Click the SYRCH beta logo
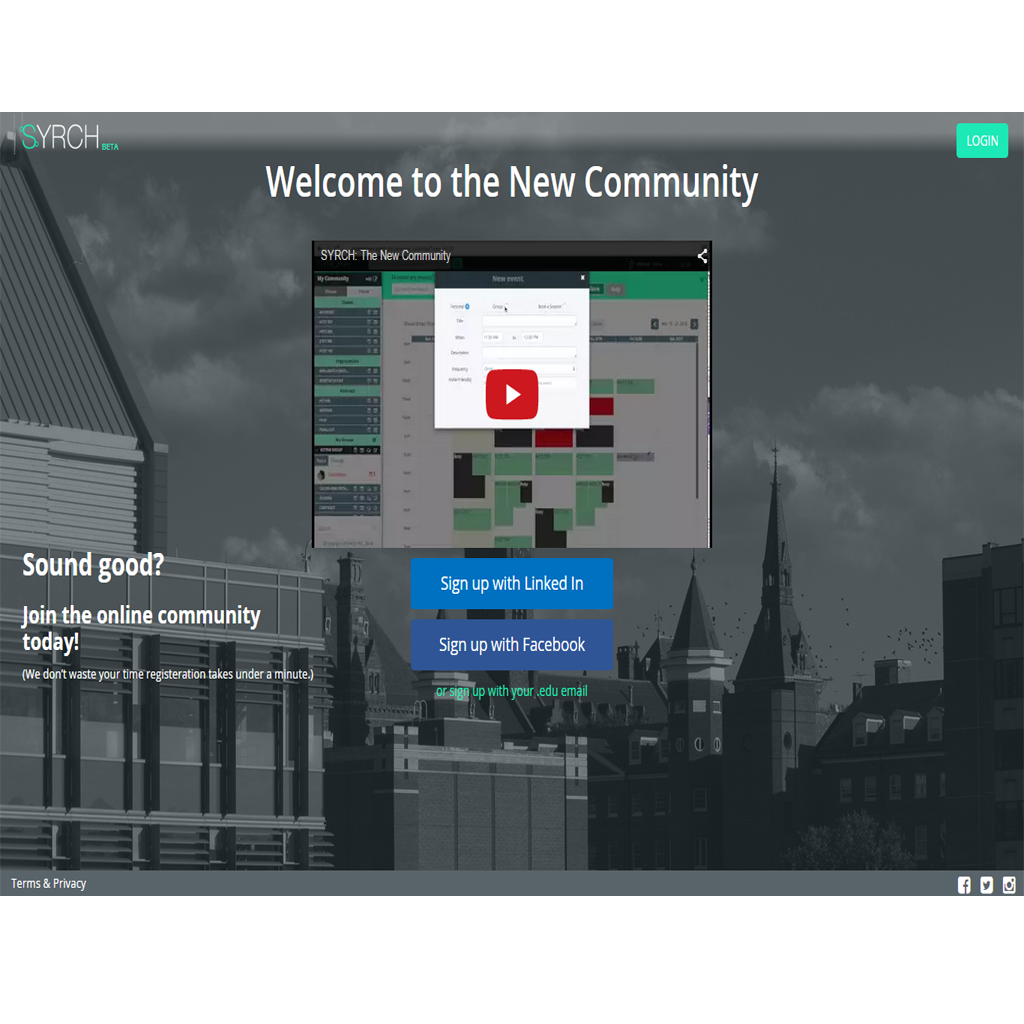 pos(69,137)
